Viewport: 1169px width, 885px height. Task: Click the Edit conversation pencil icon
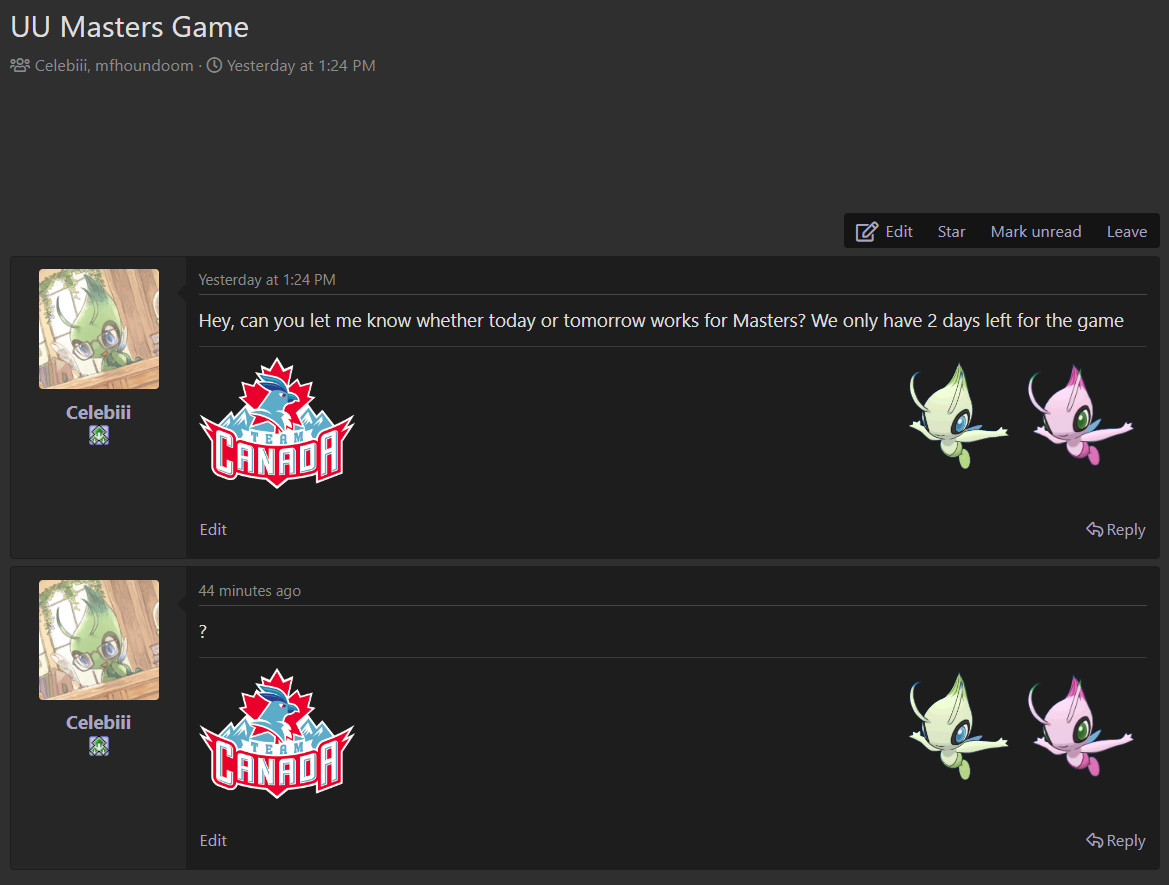pos(866,232)
